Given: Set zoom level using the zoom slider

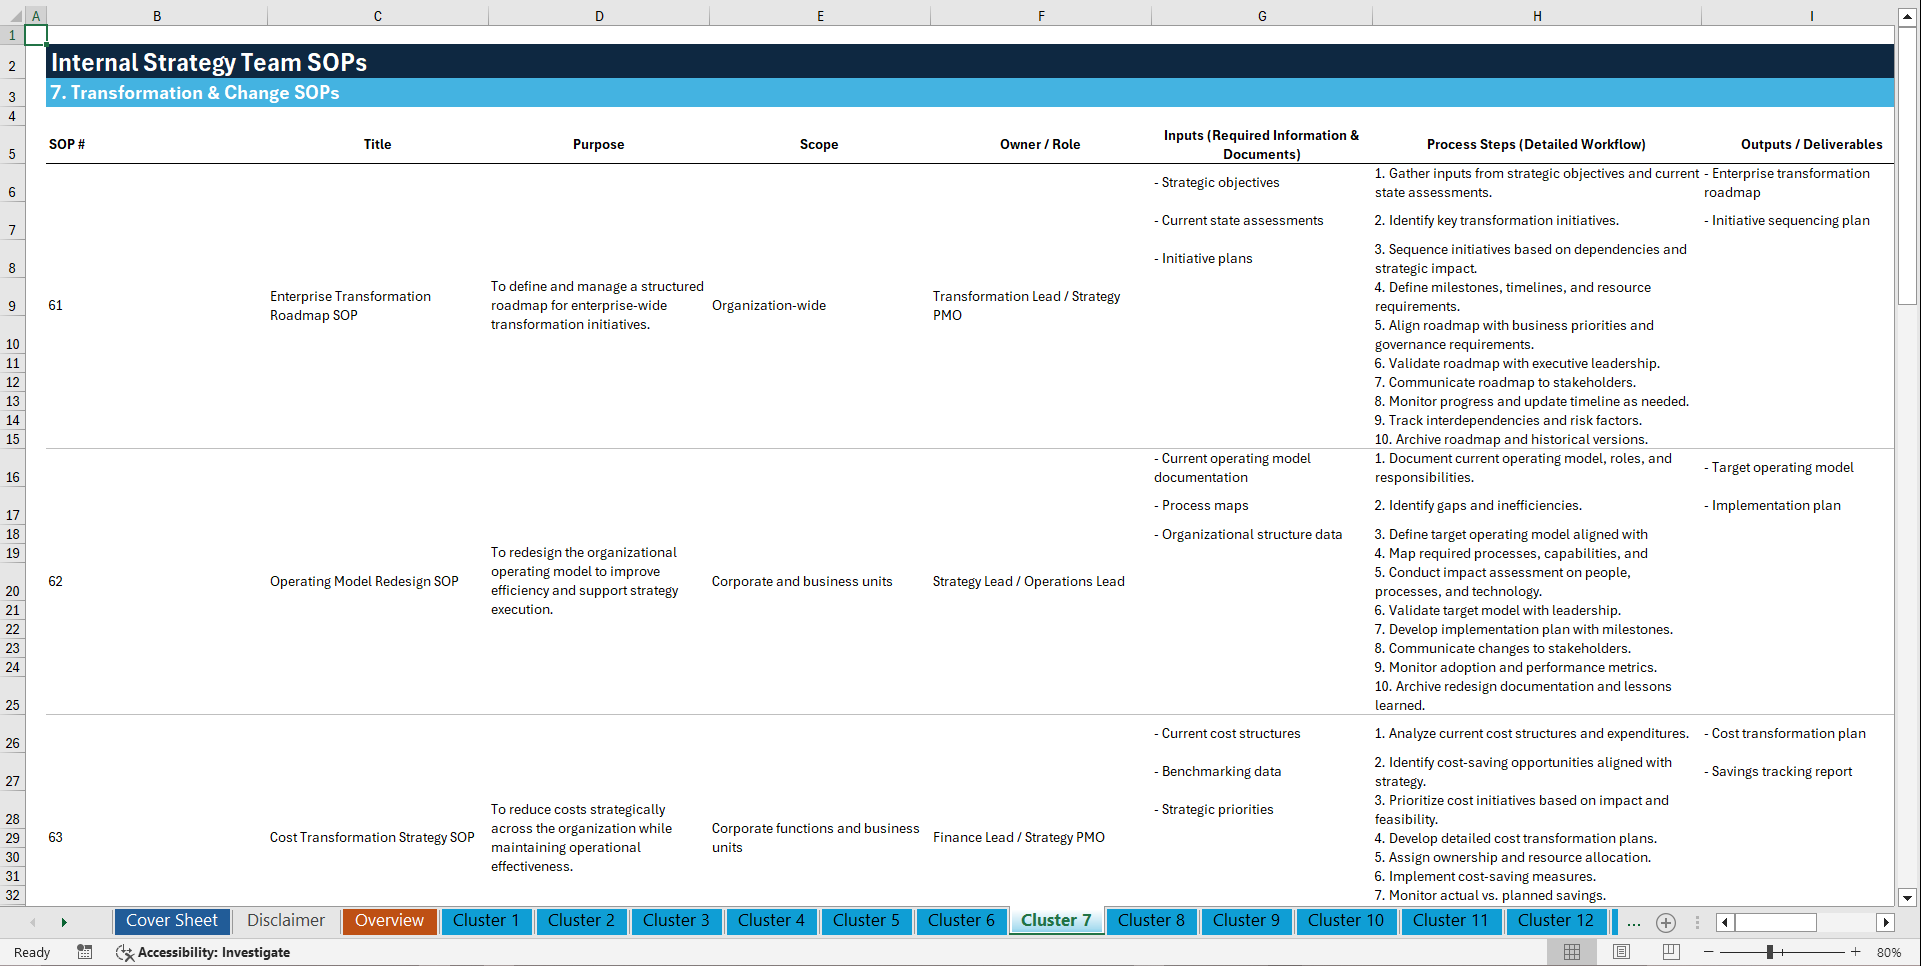Looking at the screenshot, I should (1770, 952).
